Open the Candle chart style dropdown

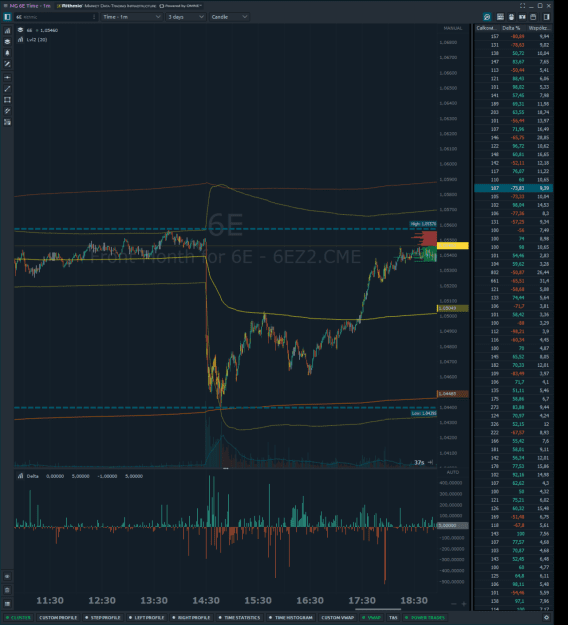229,17
